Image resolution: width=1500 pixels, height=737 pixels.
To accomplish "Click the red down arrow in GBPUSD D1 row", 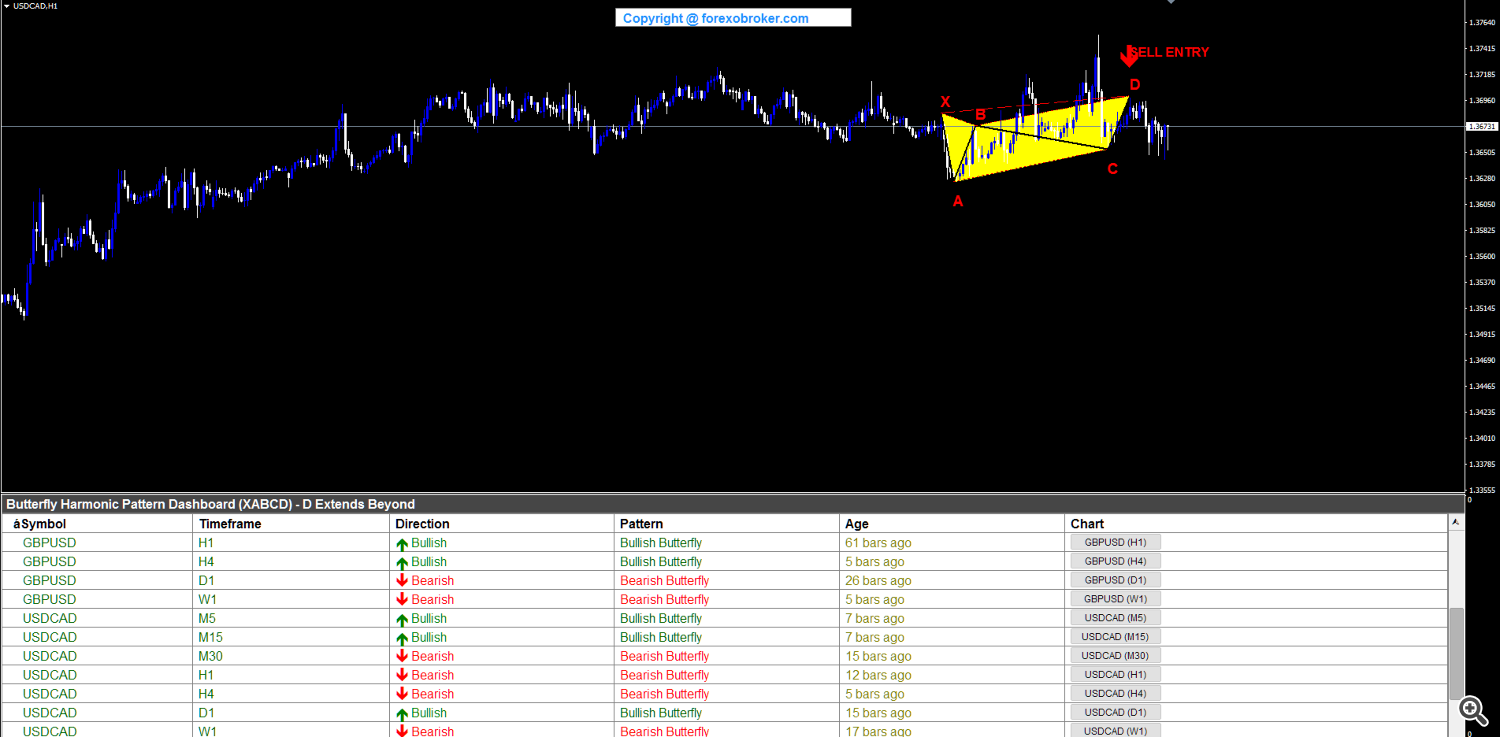I will [x=402, y=581].
